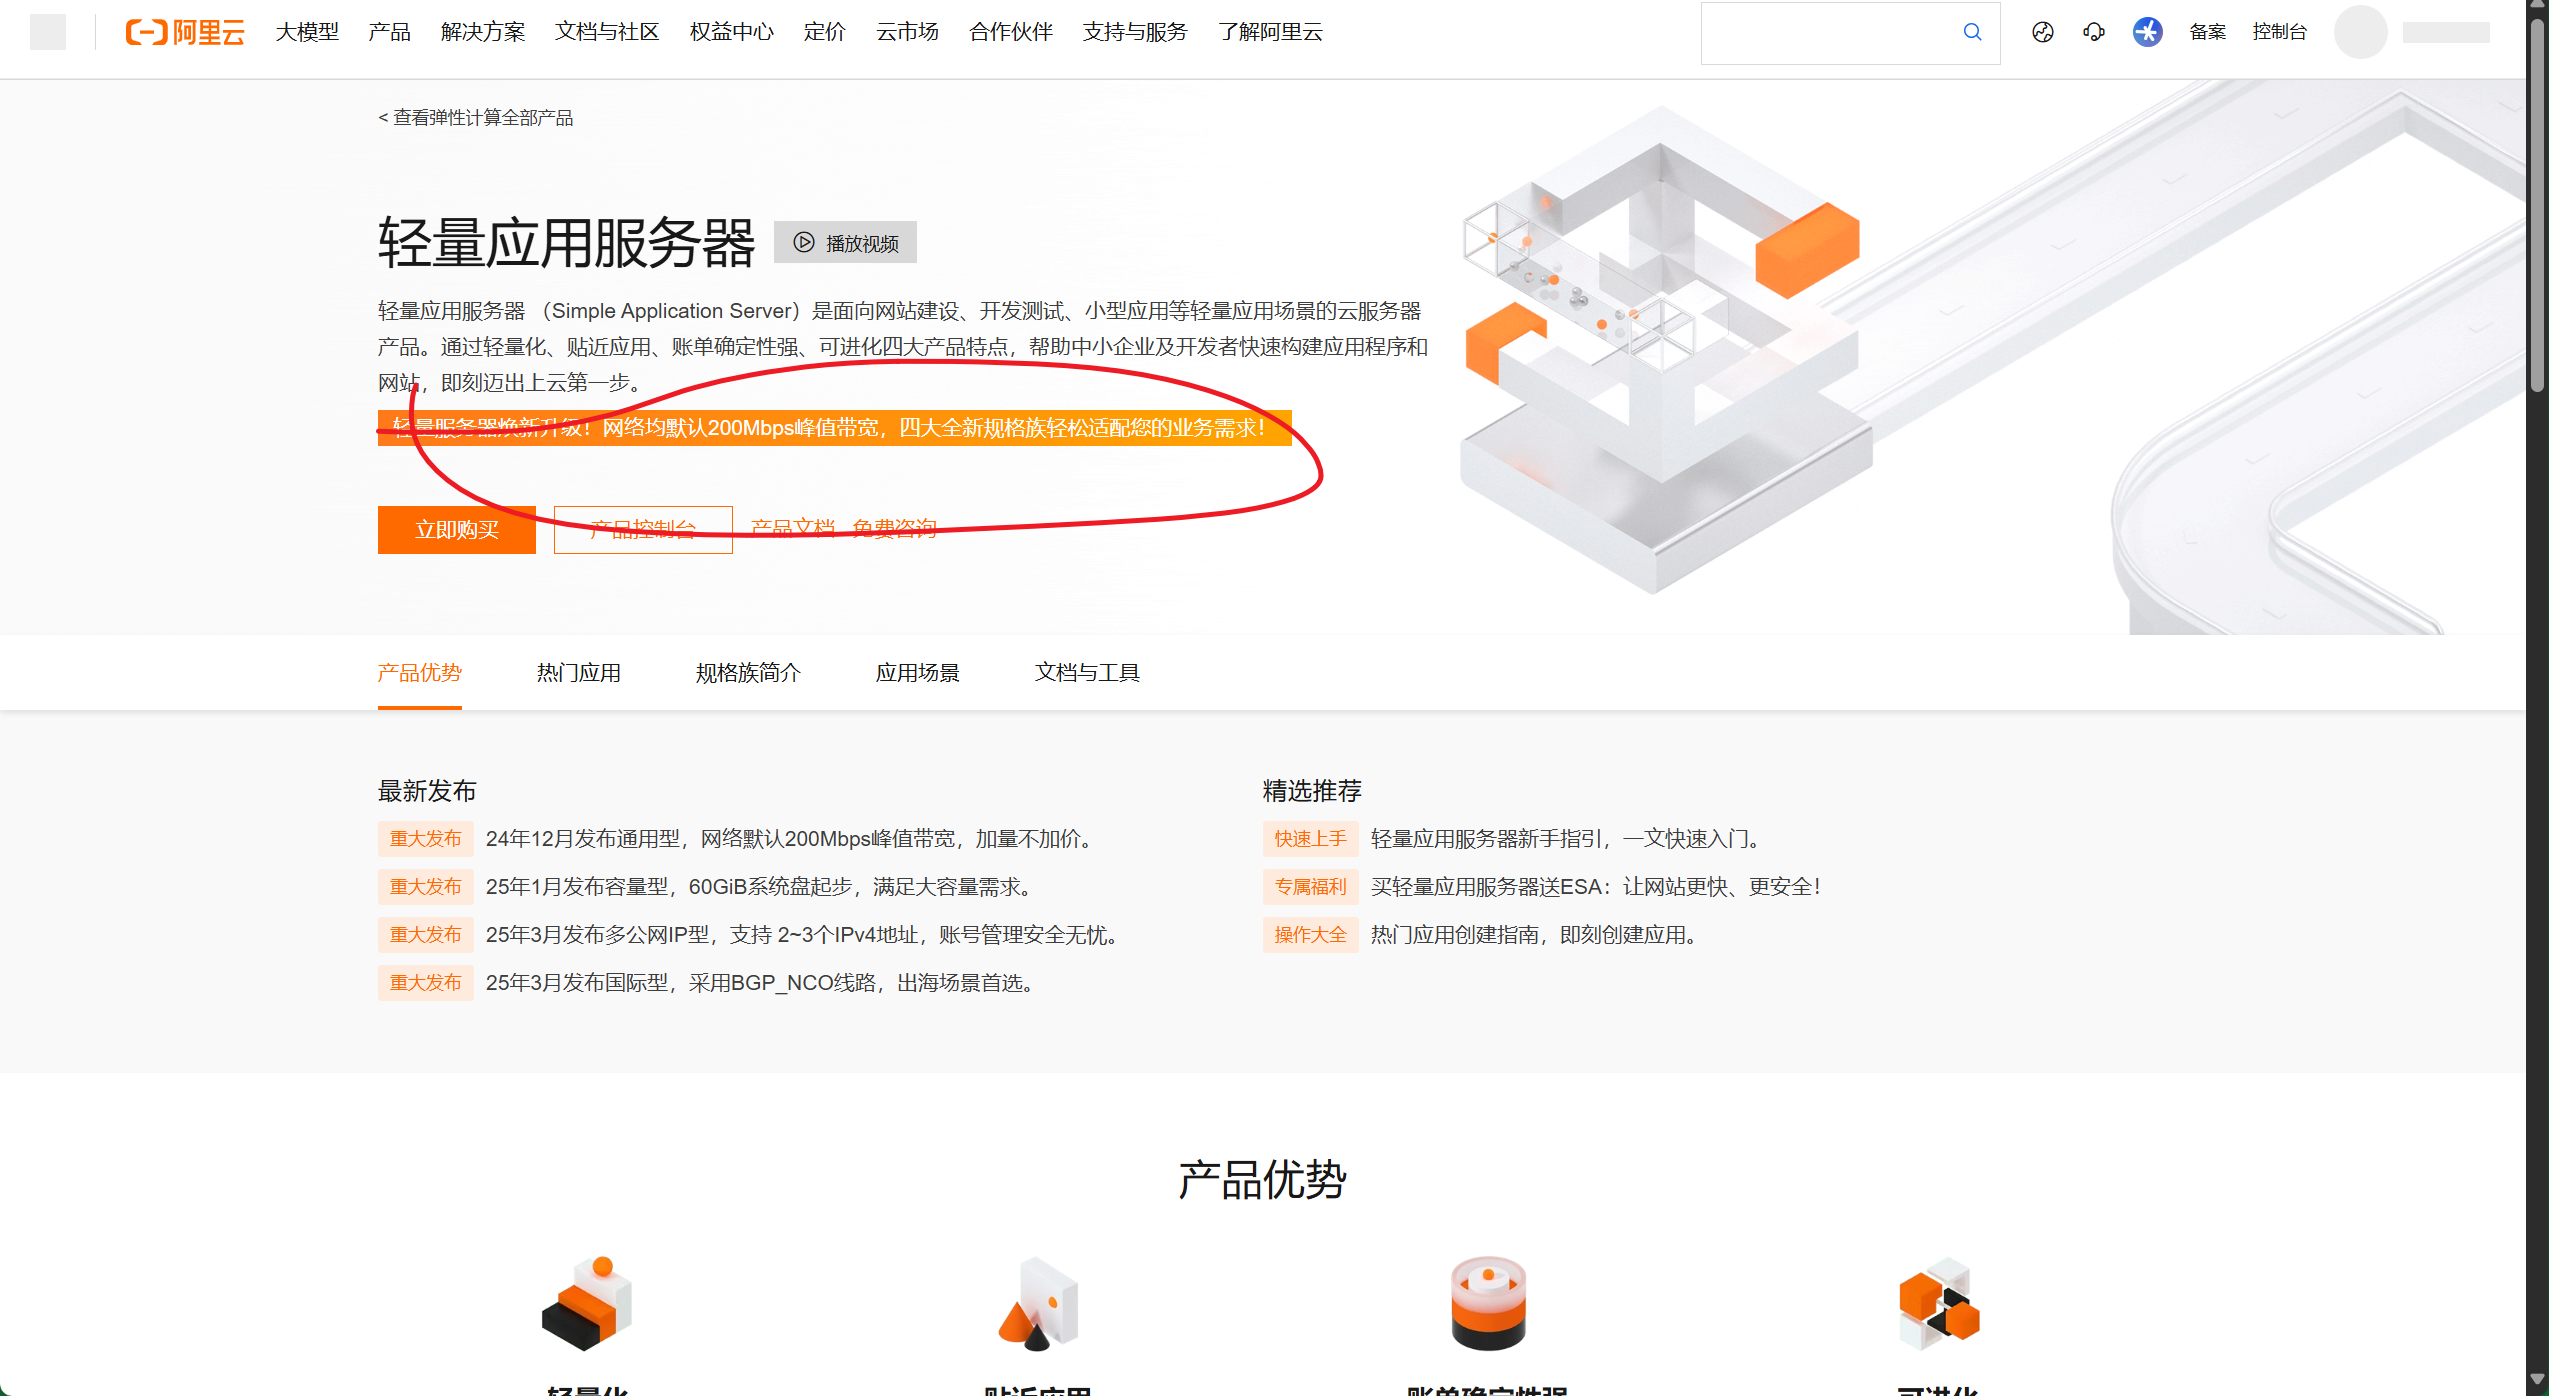Image resolution: width=2549 pixels, height=1396 pixels.
Task: Click the 轻量化 product advantage icon
Action: [x=587, y=1303]
